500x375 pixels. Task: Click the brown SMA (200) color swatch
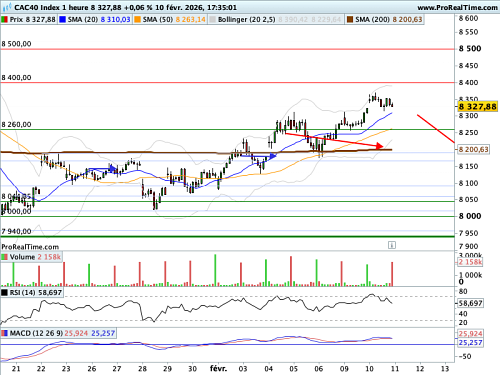350,20
